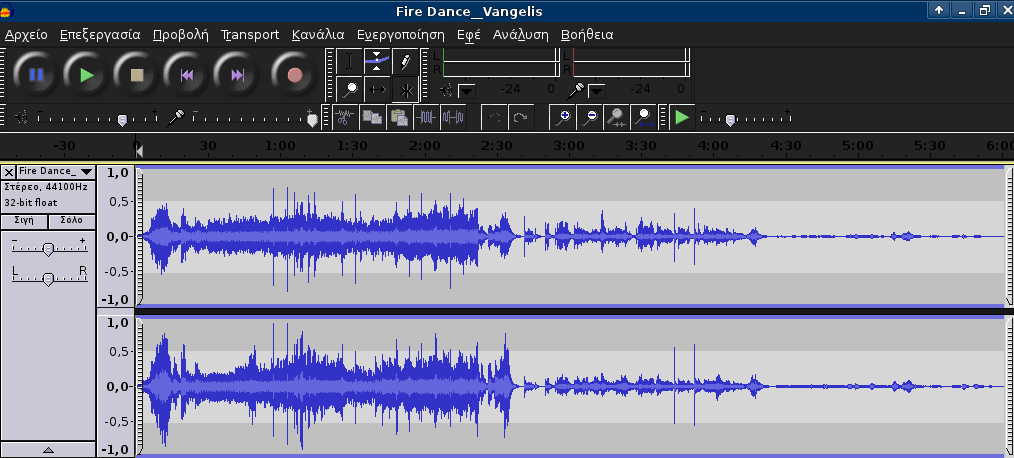
Task: Open the Βοήθεια menu
Action: coord(587,35)
